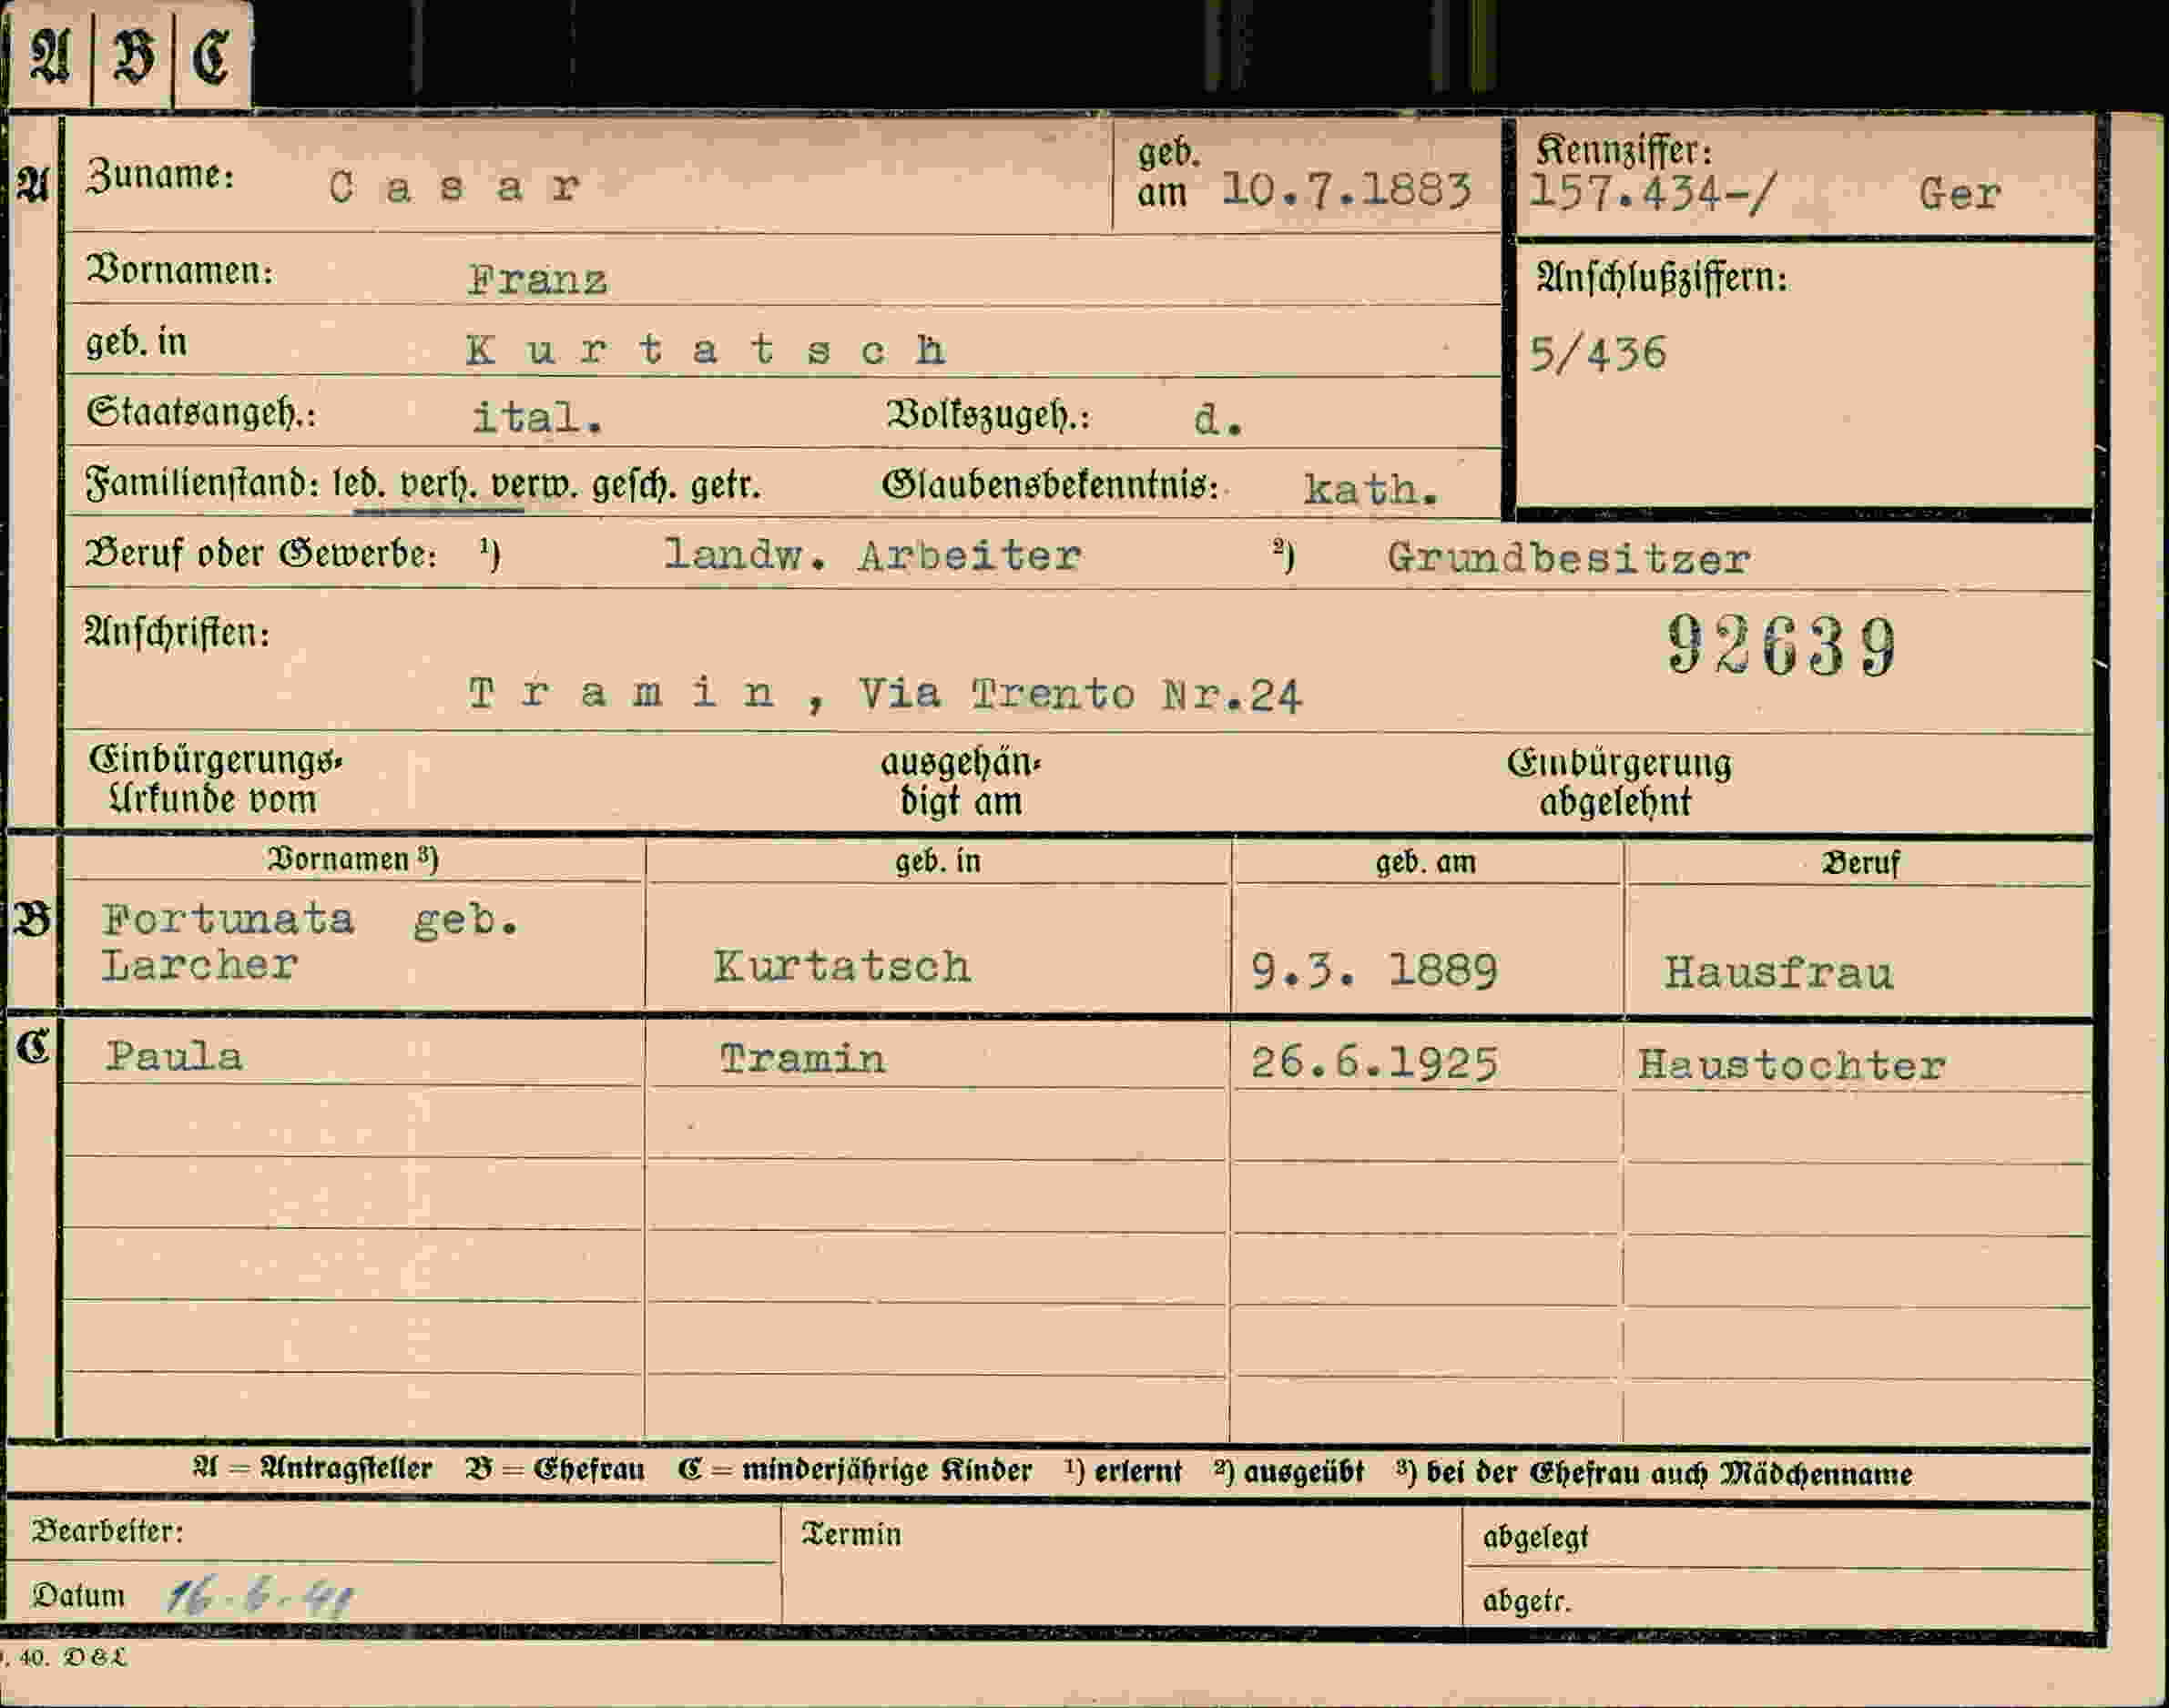This screenshot has height=1708, width=2169.
Task: Click child's birthplace 'Tramin' in section C
Action: coord(802,1058)
